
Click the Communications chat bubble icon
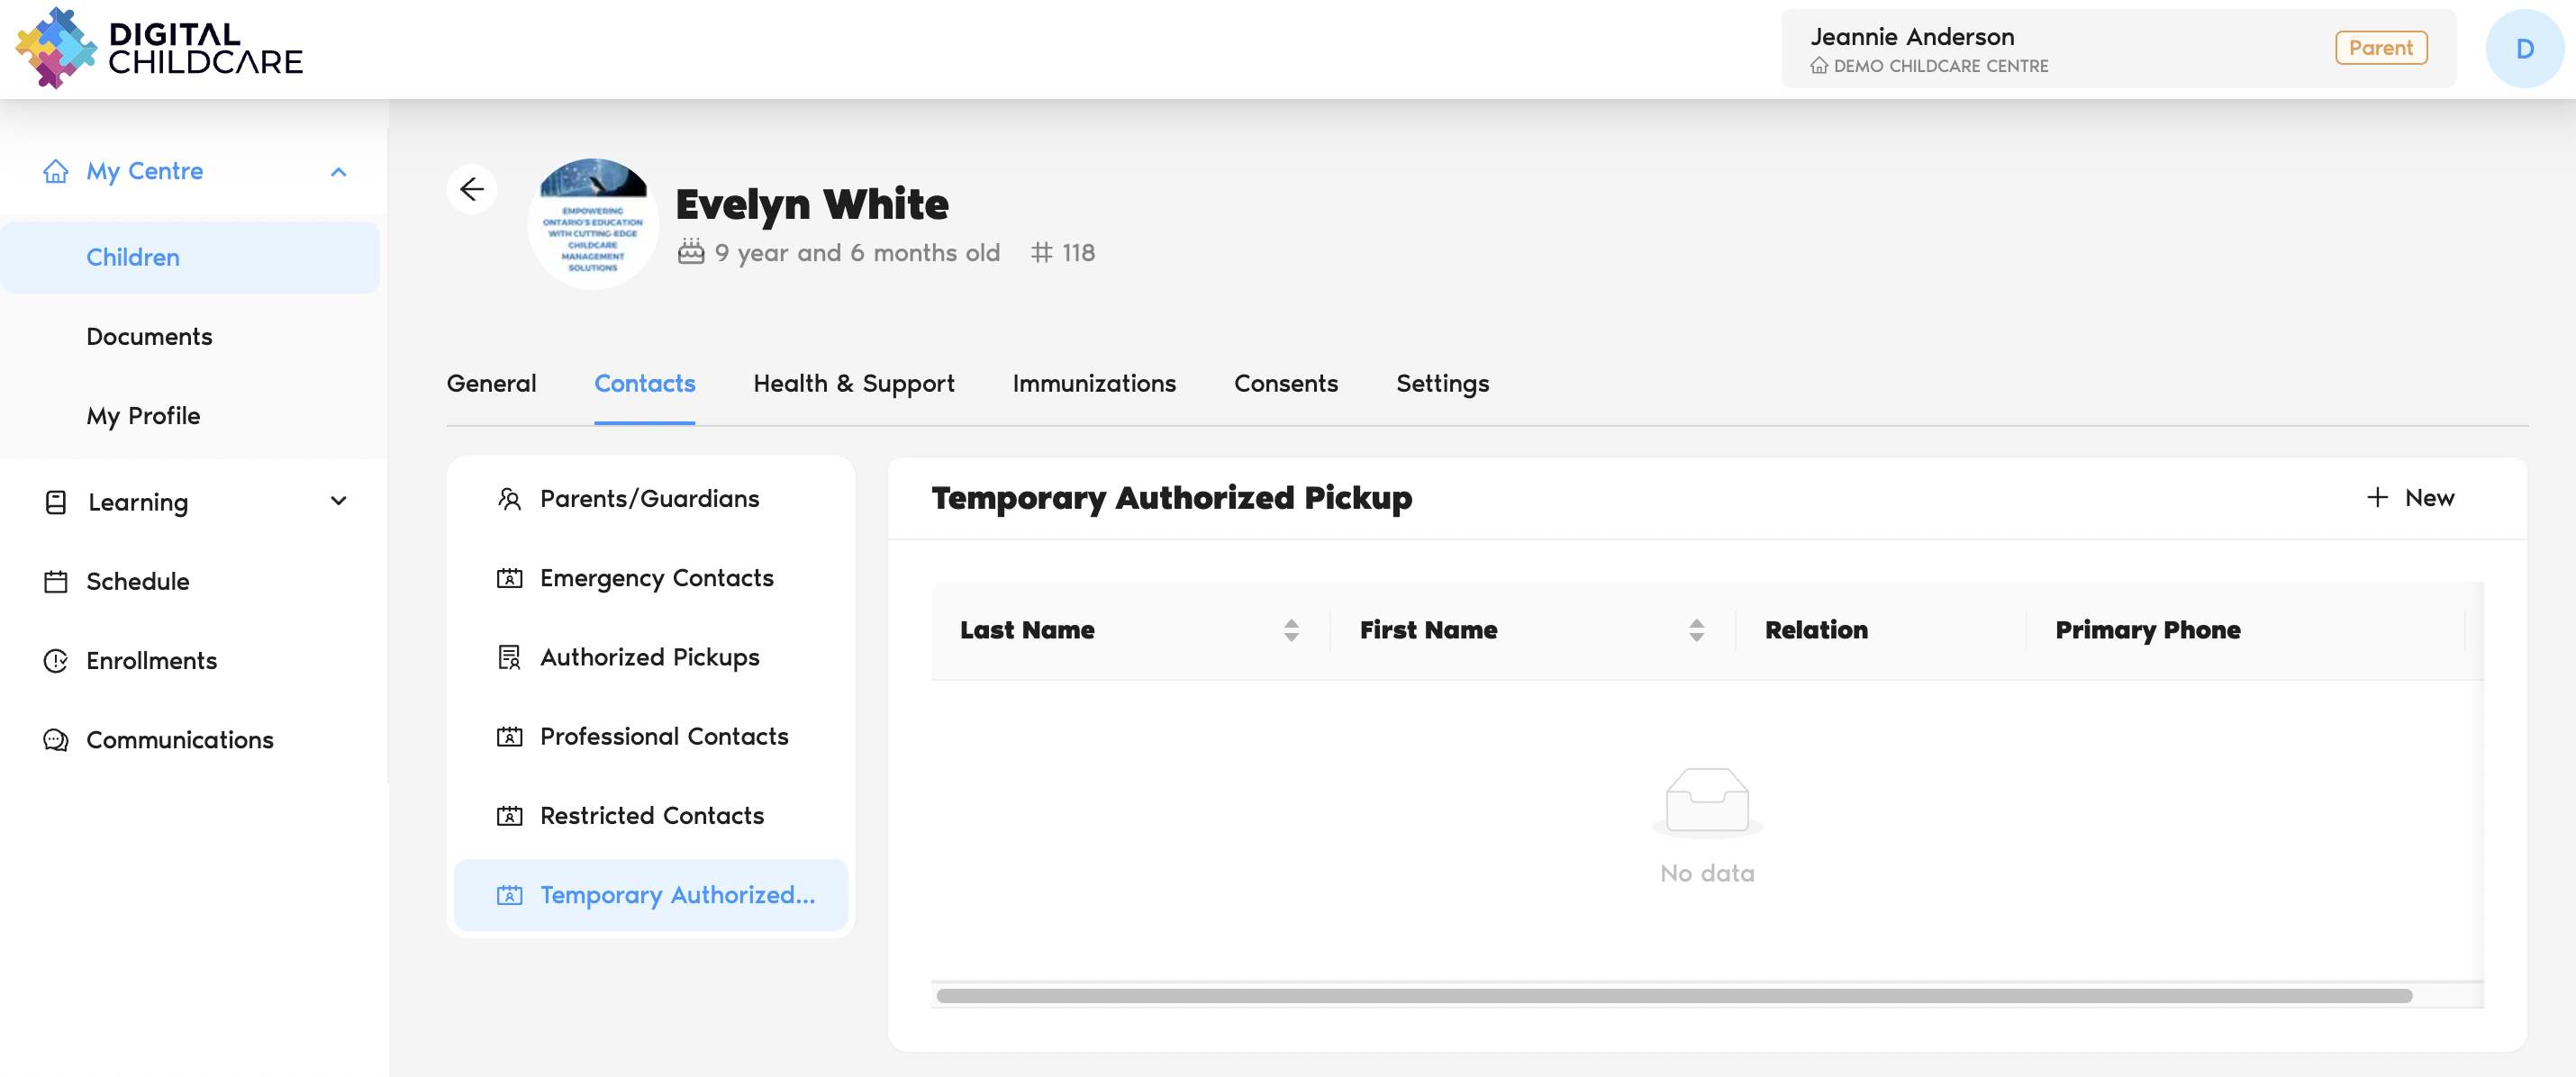click(56, 739)
